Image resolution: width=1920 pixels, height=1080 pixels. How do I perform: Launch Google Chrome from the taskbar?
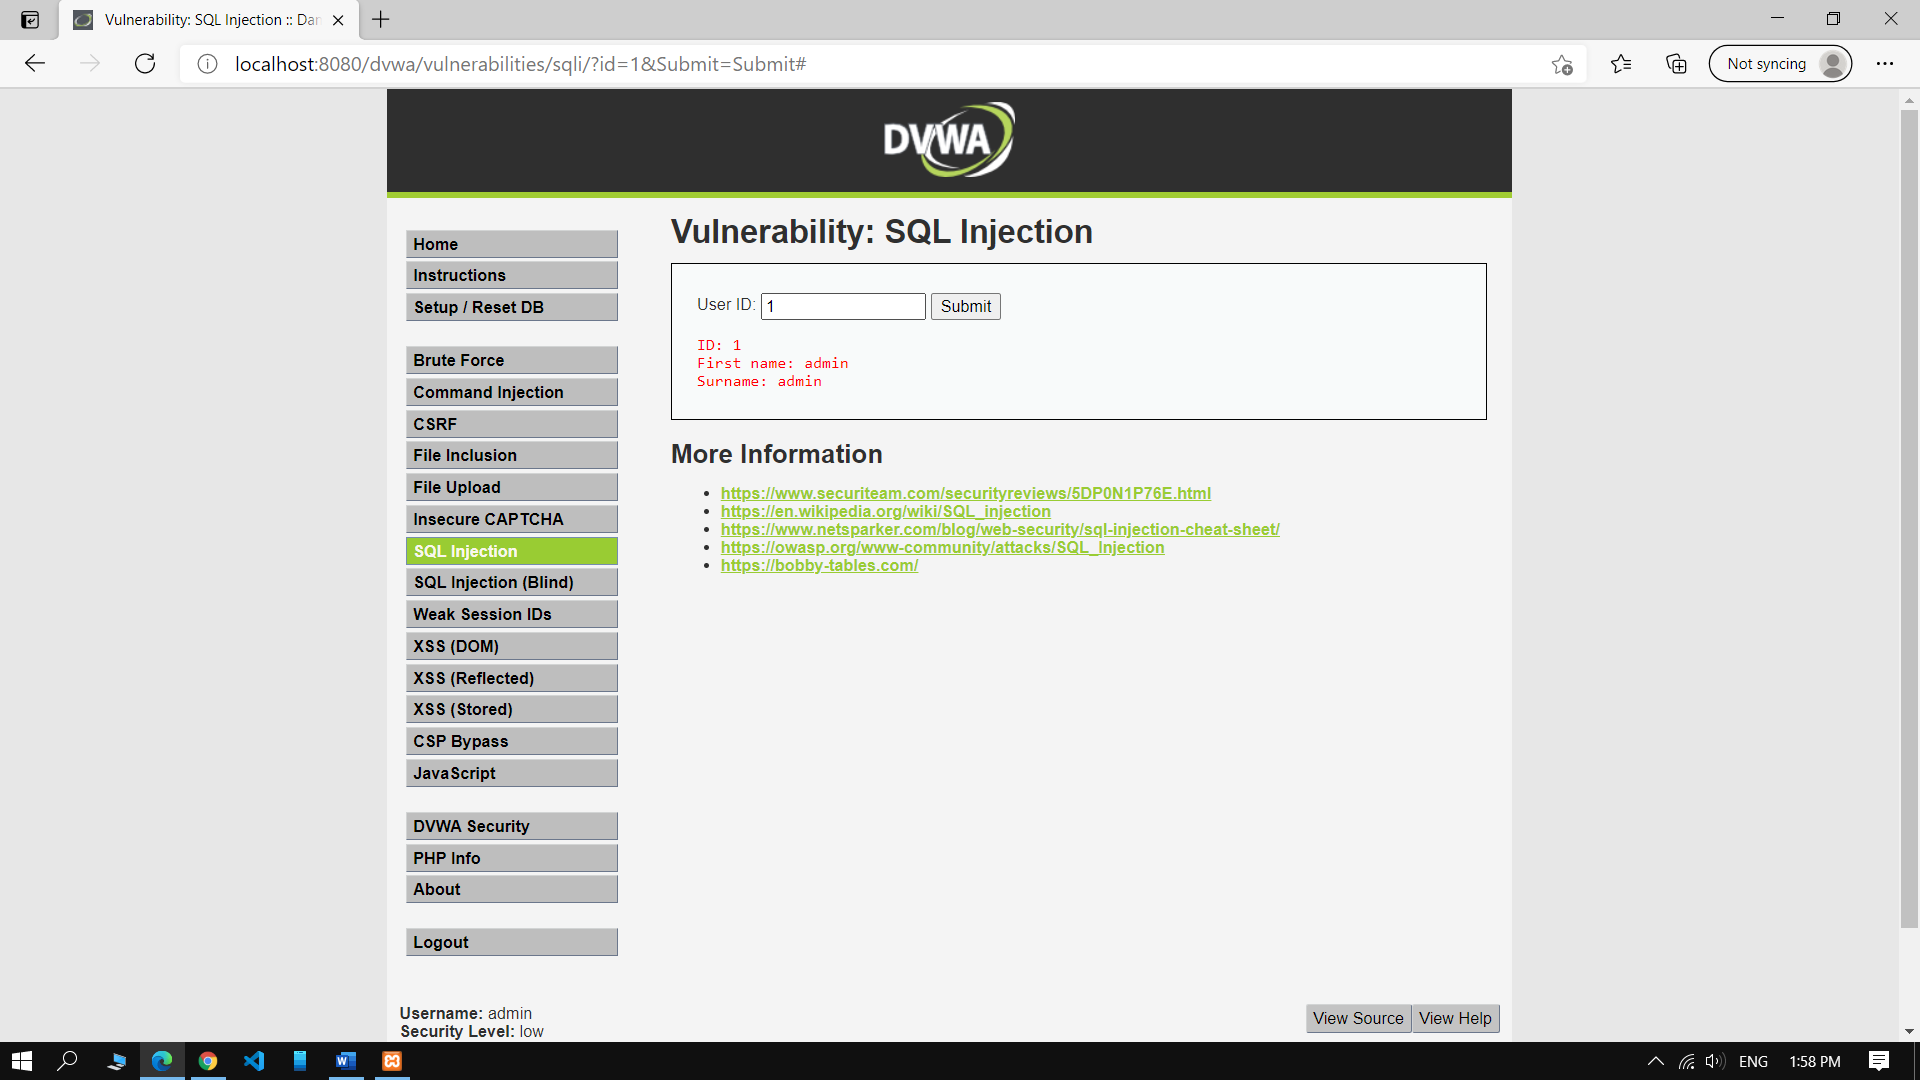point(208,1061)
